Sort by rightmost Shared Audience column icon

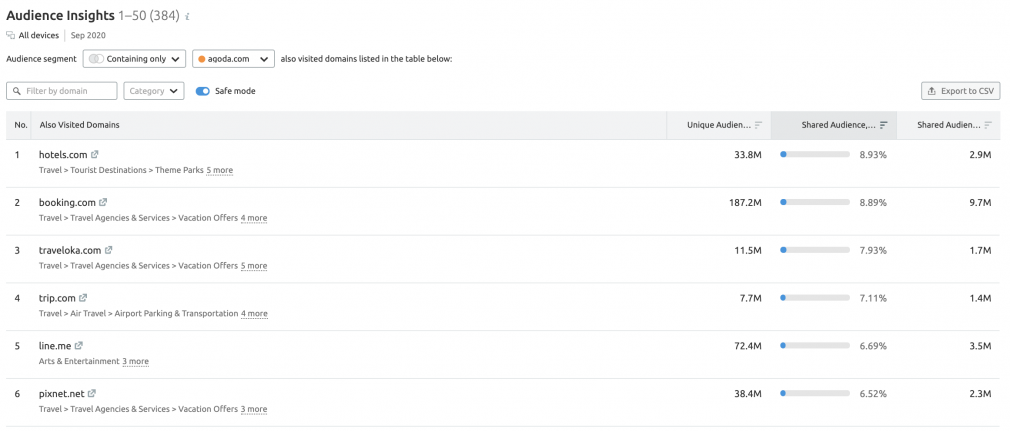(x=987, y=125)
